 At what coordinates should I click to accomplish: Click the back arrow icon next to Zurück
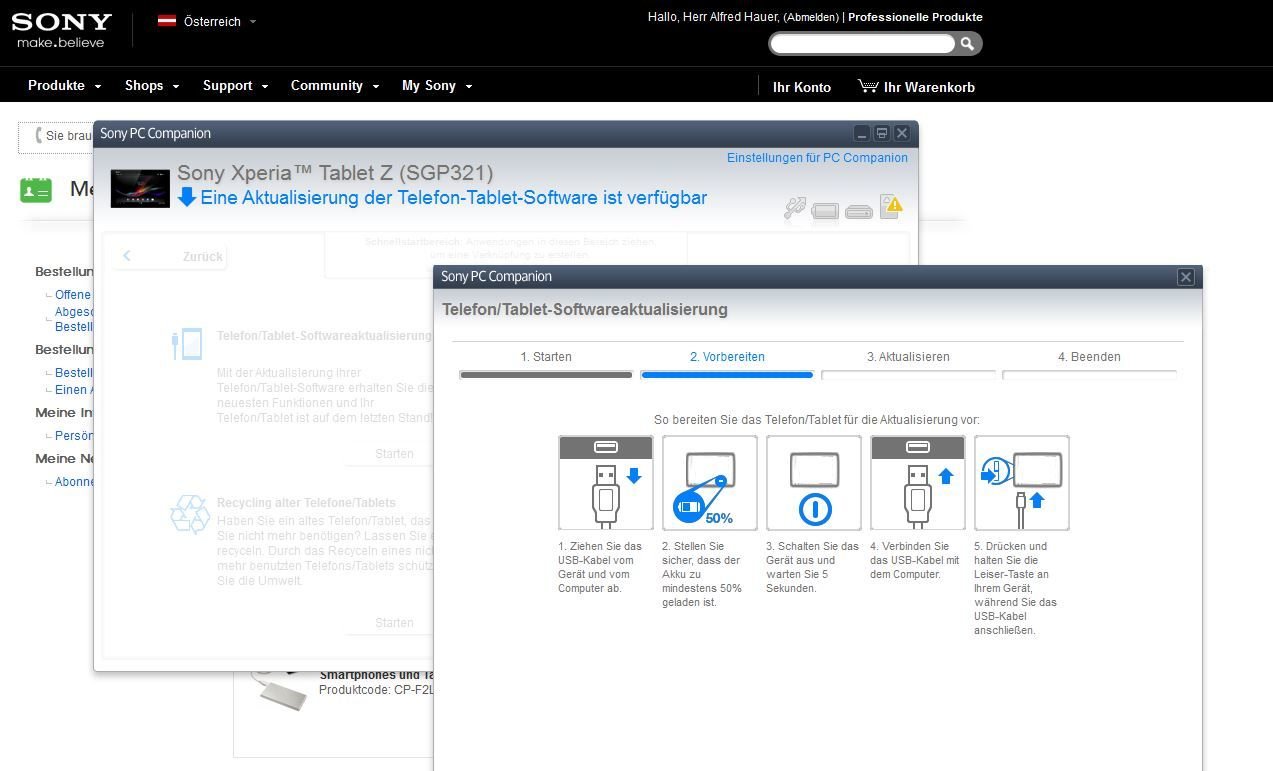click(127, 256)
